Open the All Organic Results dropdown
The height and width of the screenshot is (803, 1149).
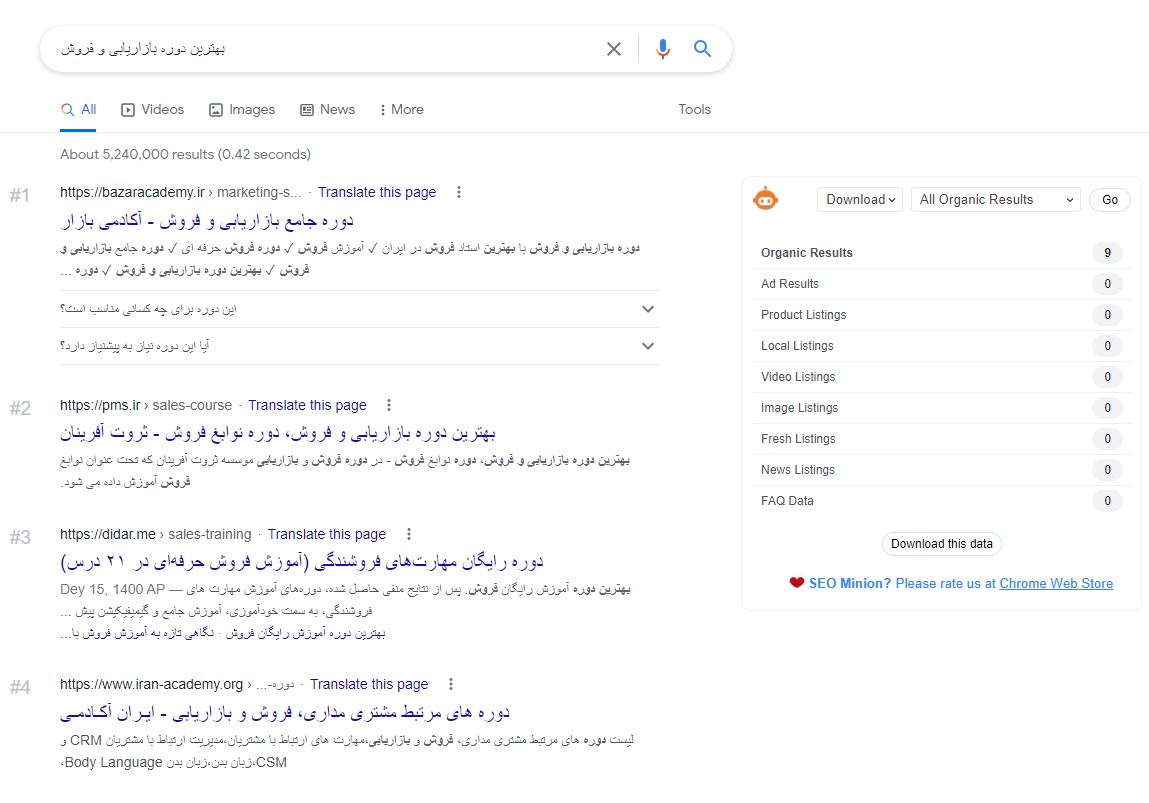point(996,199)
